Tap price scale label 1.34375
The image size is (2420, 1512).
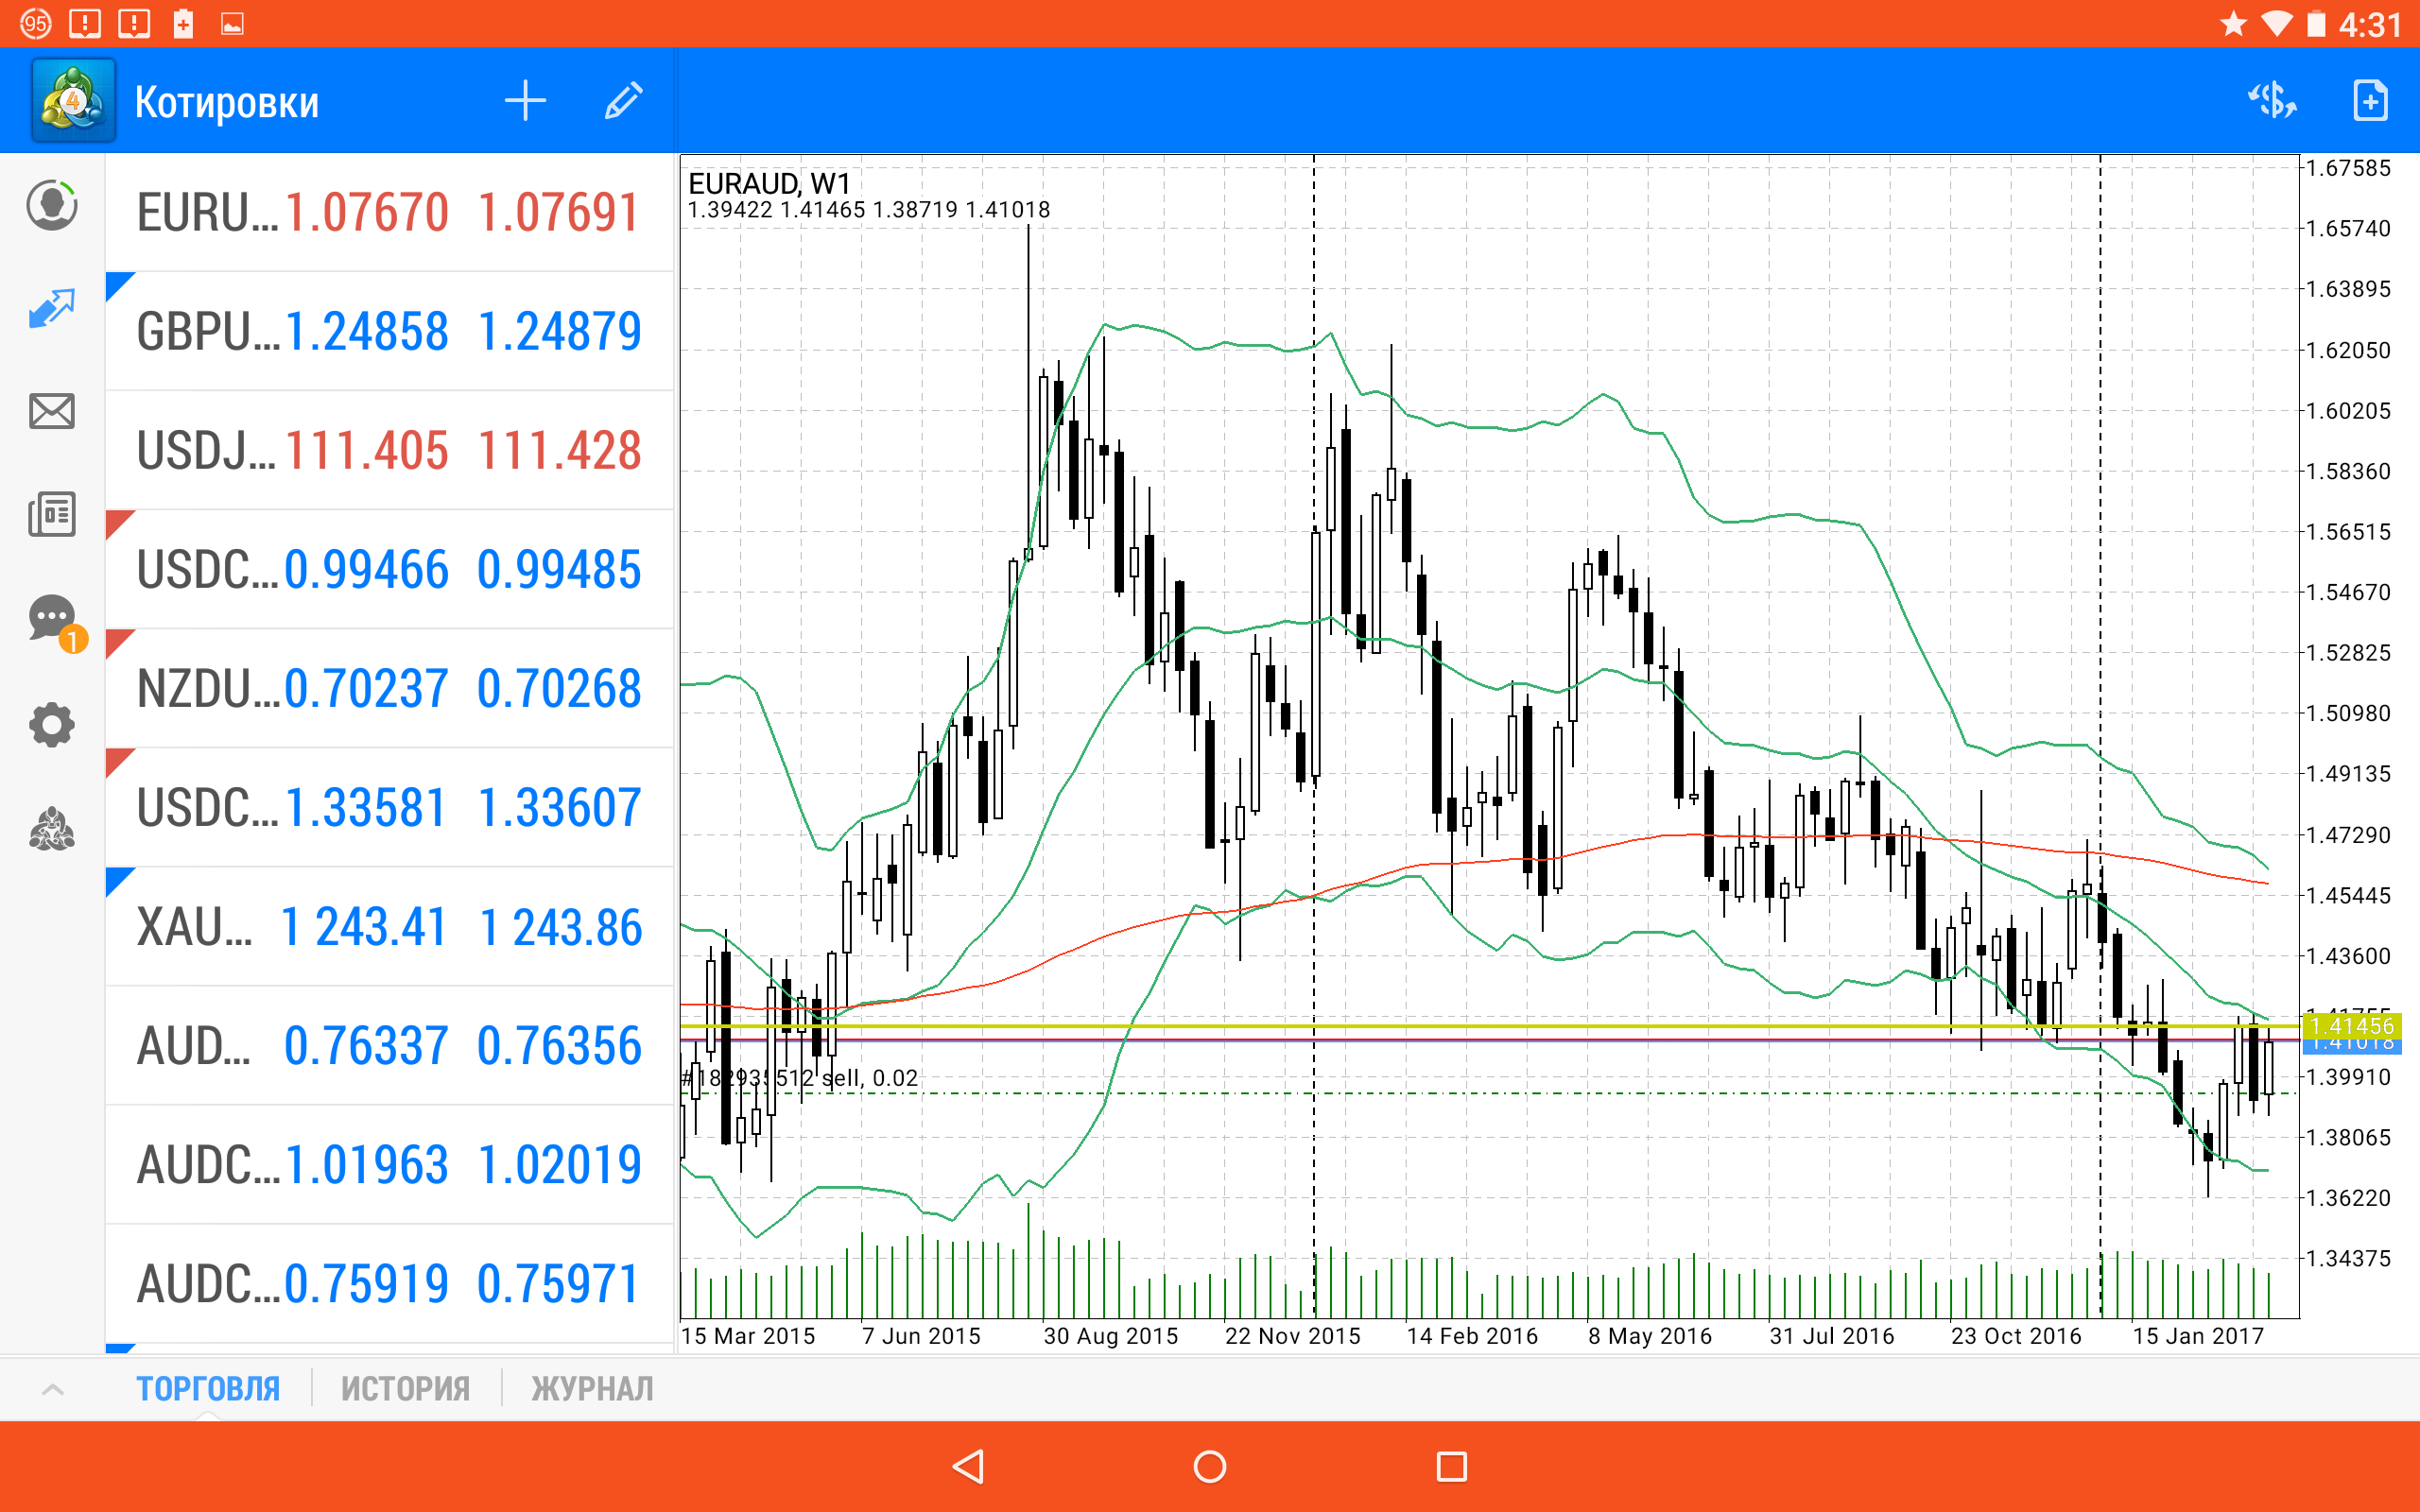tap(2349, 1258)
